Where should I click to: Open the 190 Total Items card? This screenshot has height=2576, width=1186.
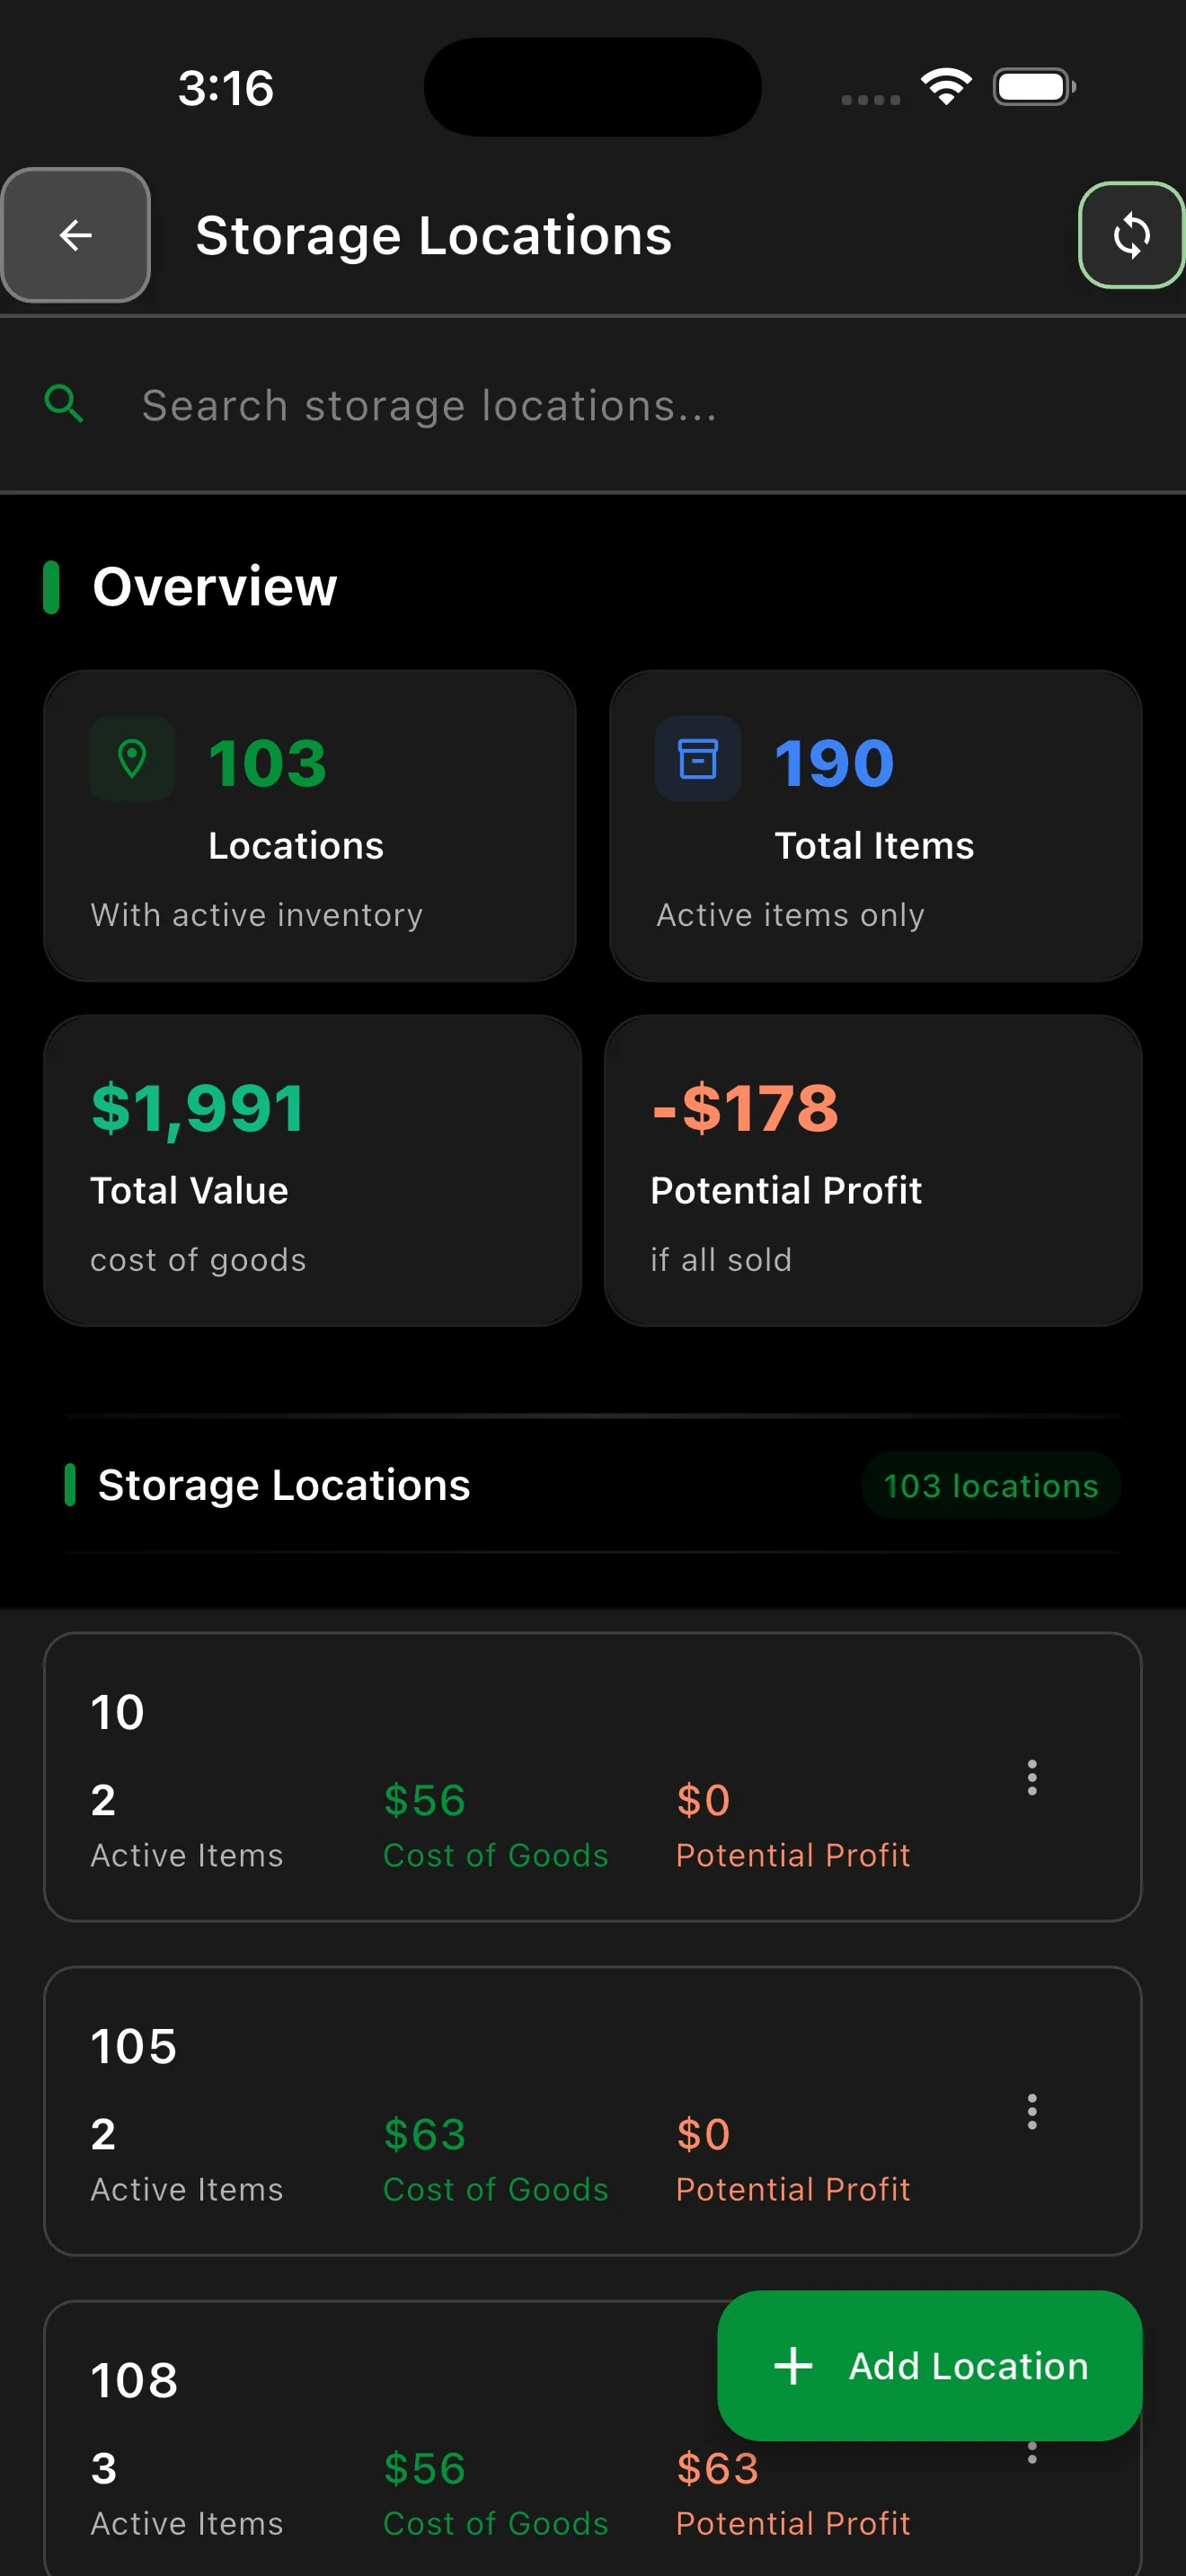point(875,825)
